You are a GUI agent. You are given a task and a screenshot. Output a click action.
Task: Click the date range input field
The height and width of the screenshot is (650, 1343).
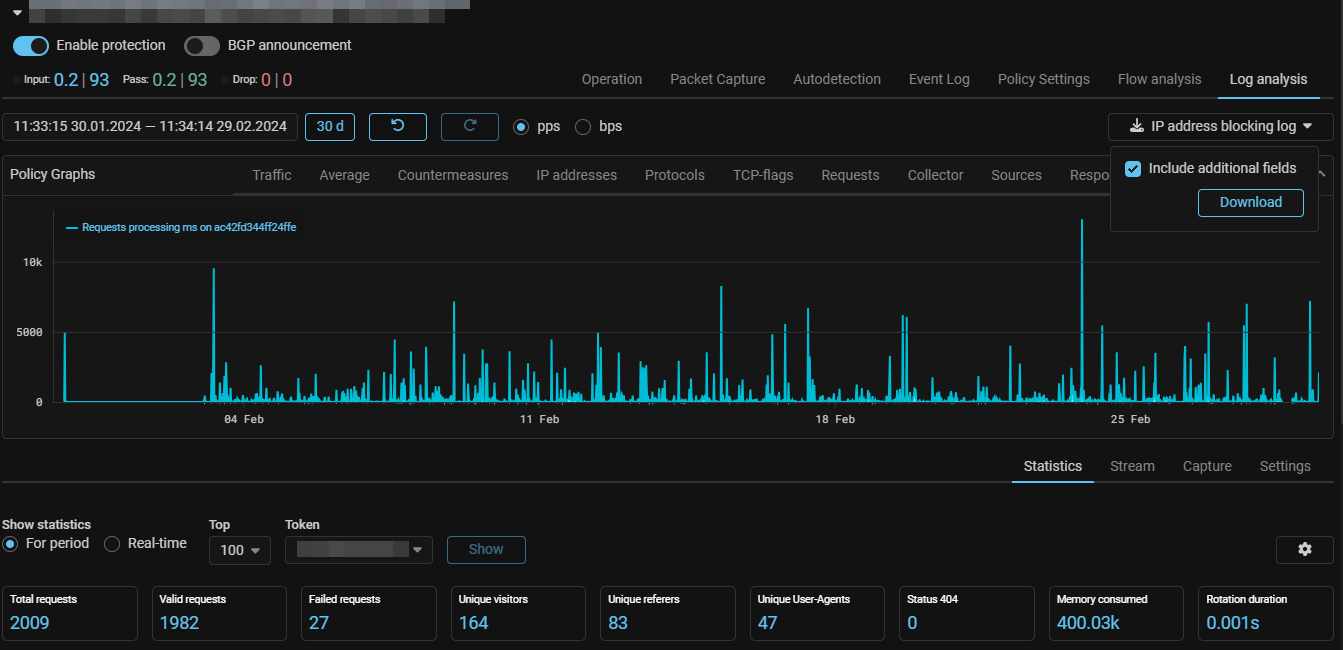(150, 127)
